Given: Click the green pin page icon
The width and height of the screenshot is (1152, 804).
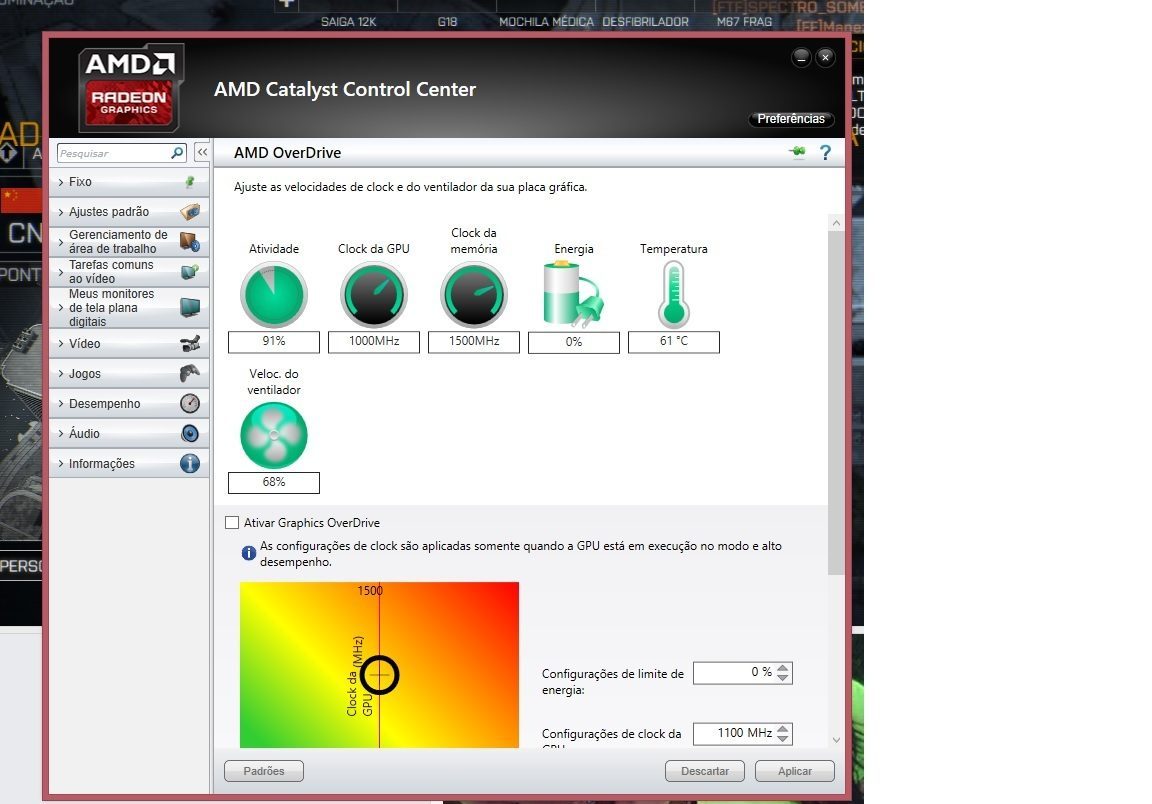Looking at the screenshot, I should (797, 152).
